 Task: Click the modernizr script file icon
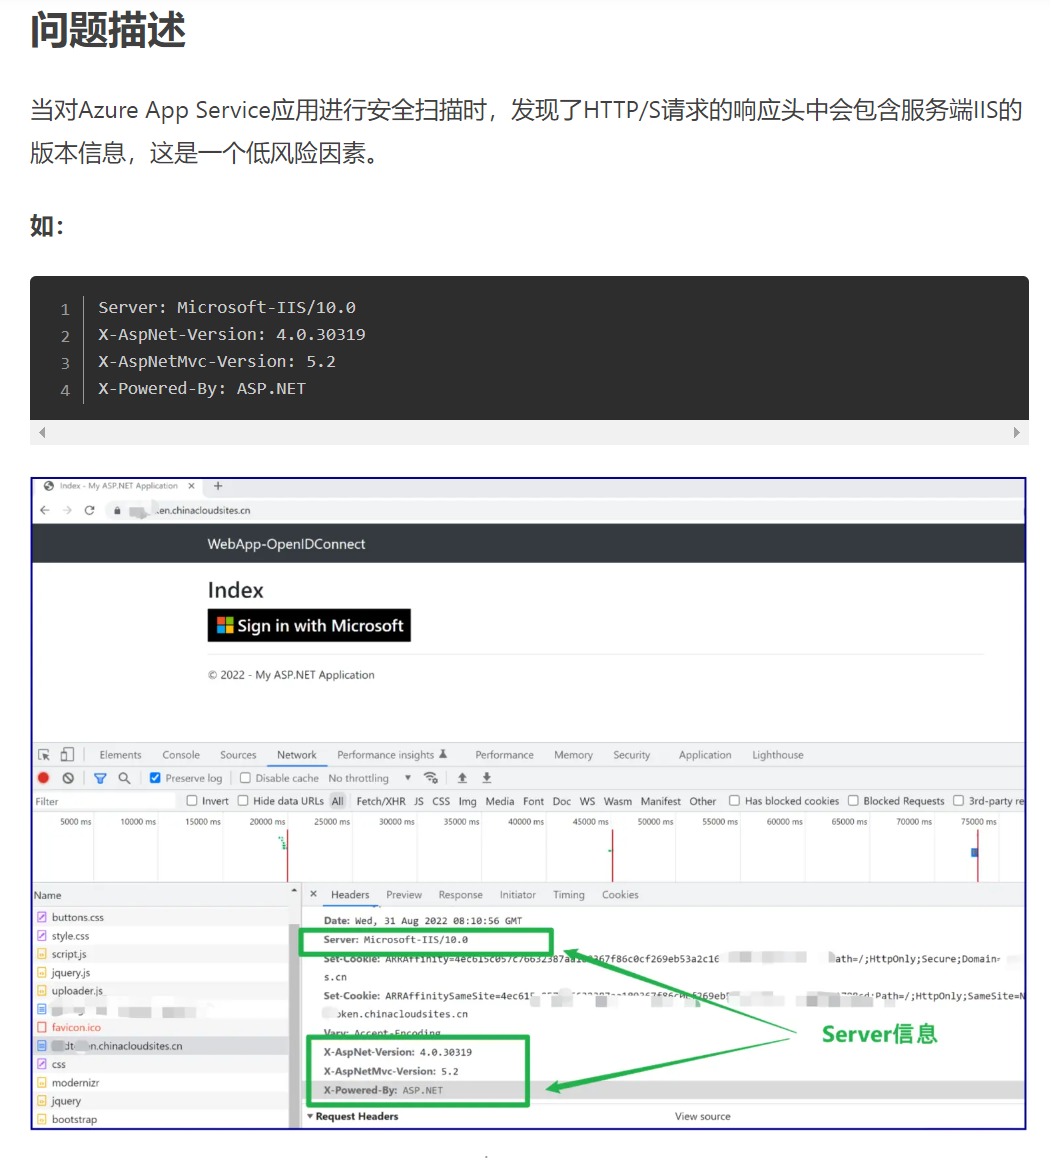click(x=42, y=1083)
